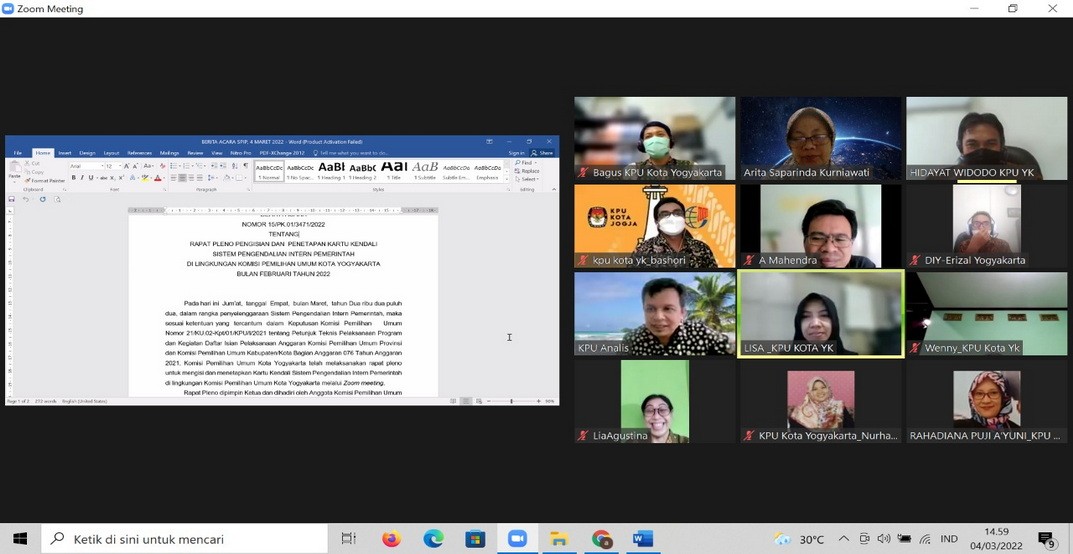Open Zoom from the taskbar
This screenshot has width=1073, height=554.
[517, 539]
